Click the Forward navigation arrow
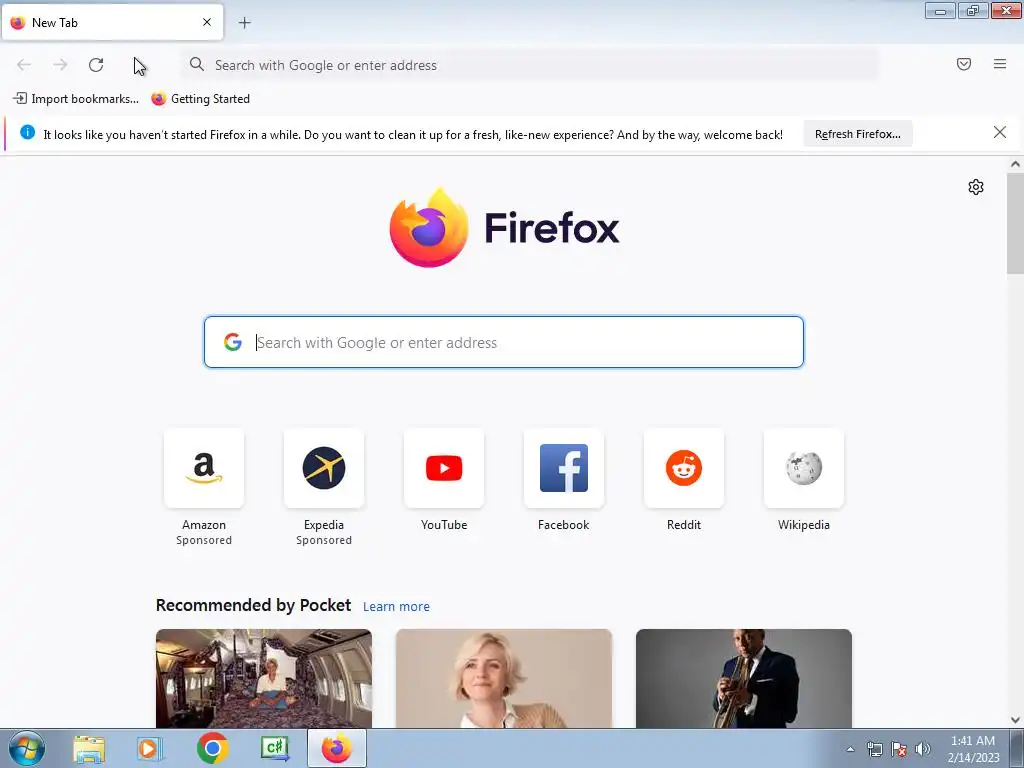 (x=60, y=65)
